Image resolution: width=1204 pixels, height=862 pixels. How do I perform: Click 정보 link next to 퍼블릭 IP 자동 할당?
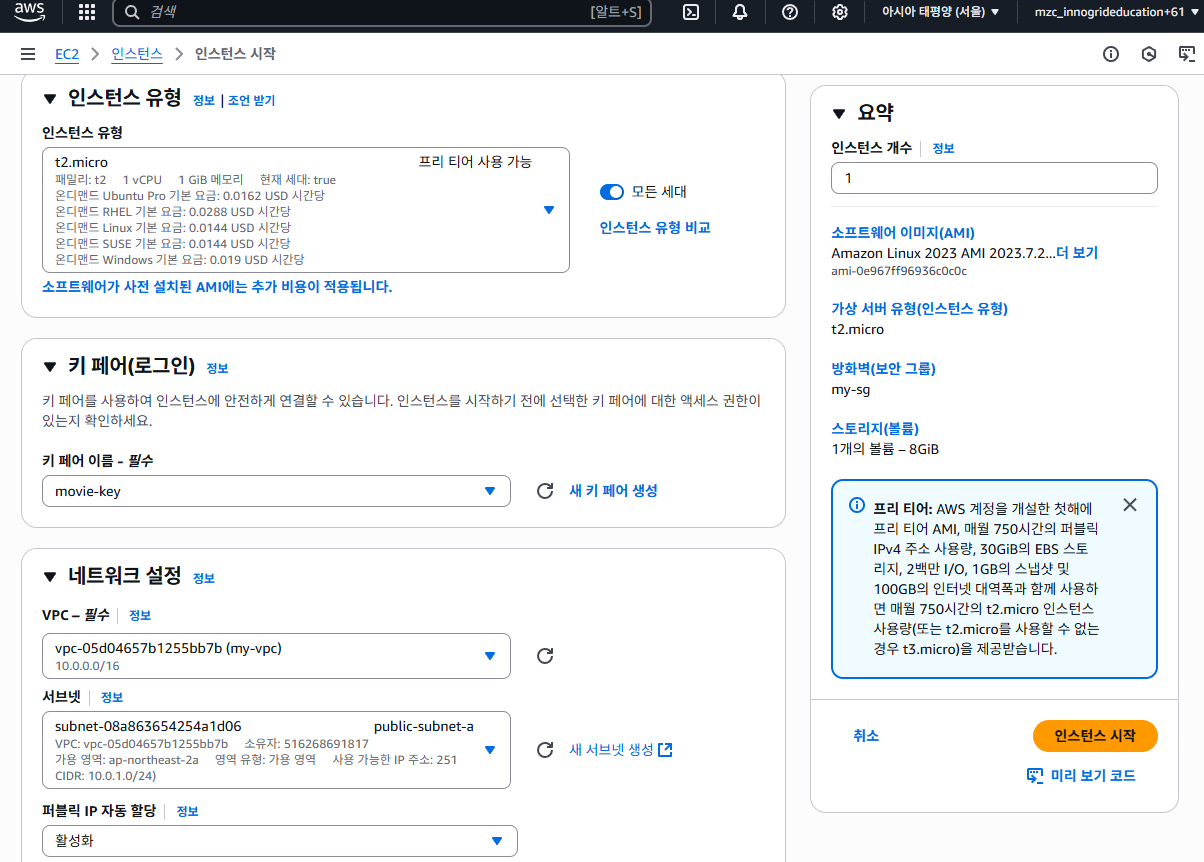[x=188, y=811]
